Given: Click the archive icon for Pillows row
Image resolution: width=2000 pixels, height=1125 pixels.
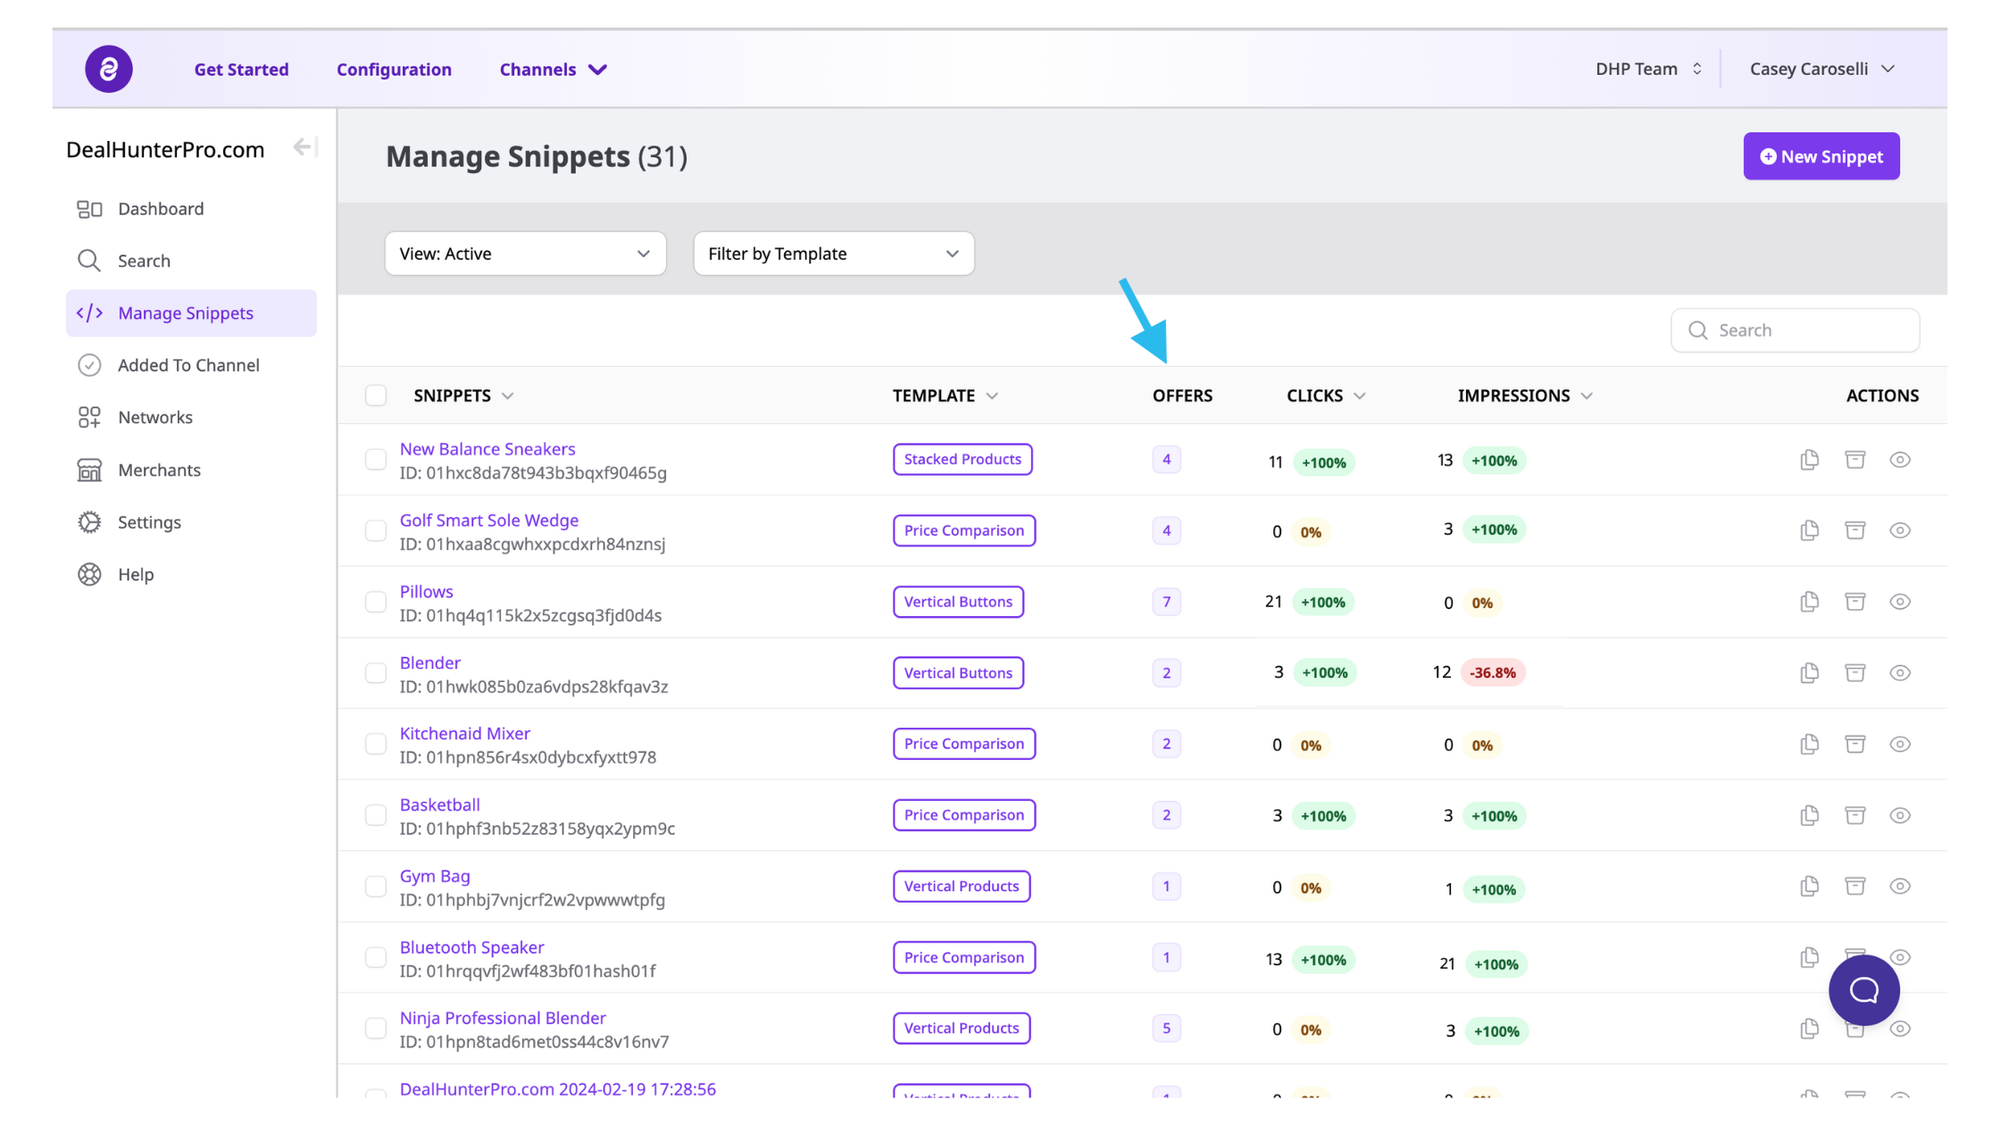Looking at the screenshot, I should point(1855,602).
